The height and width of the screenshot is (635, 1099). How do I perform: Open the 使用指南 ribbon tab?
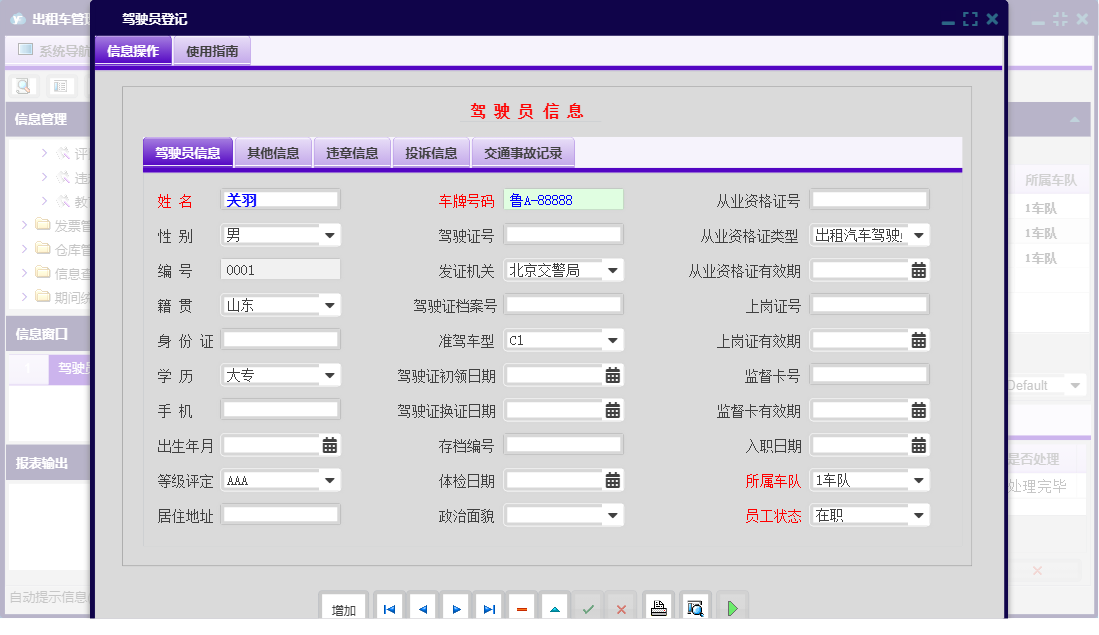click(211, 50)
